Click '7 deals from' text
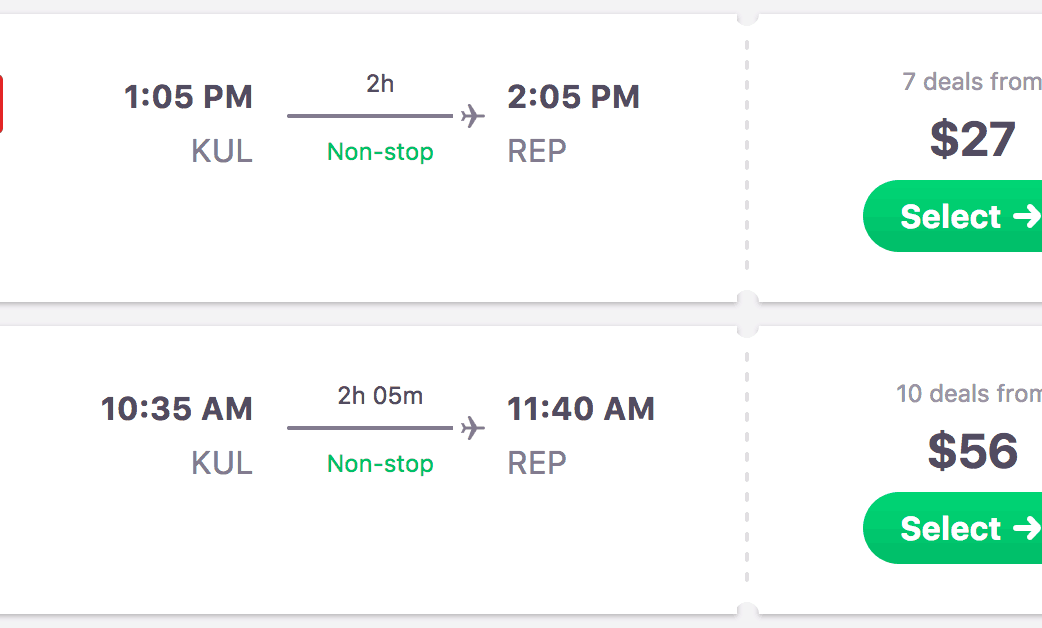The image size is (1042, 628). [970, 82]
